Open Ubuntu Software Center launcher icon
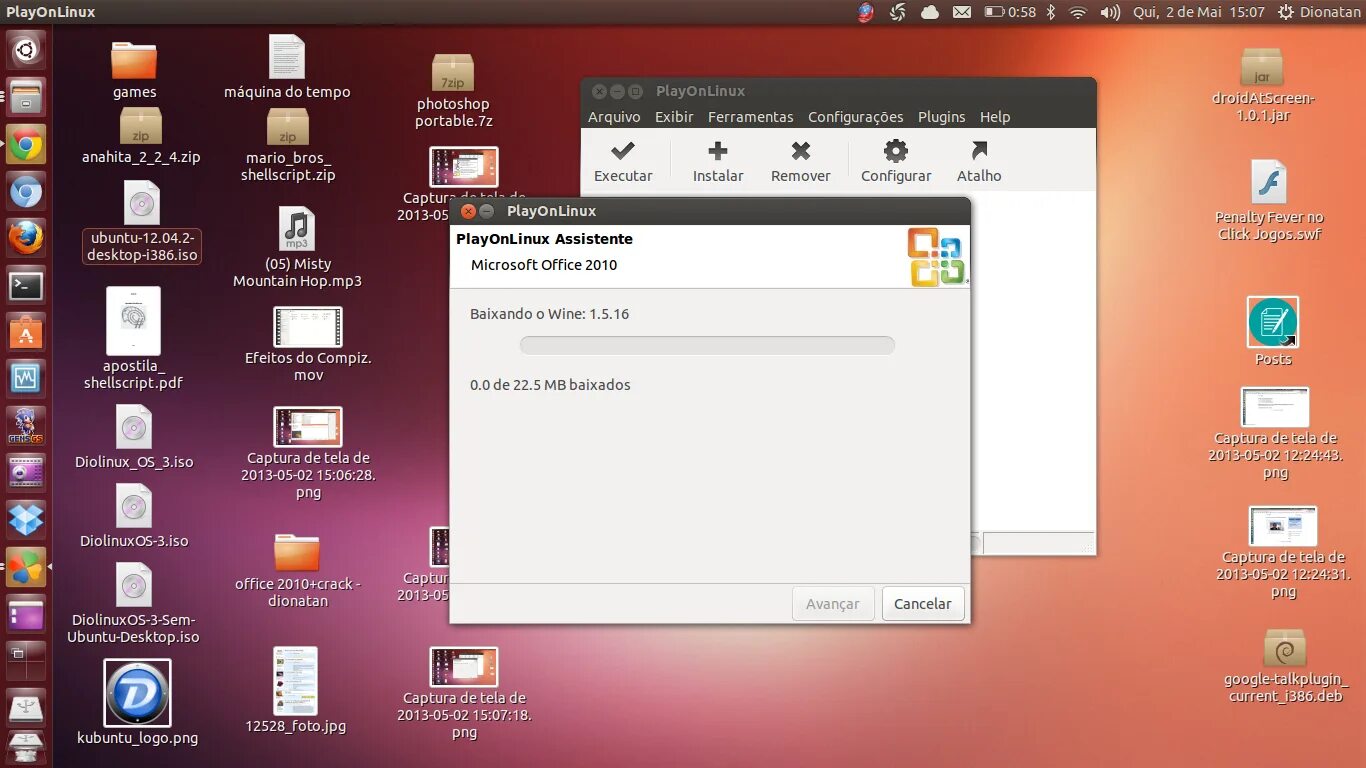Screen dimensions: 1366x768 (26, 333)
